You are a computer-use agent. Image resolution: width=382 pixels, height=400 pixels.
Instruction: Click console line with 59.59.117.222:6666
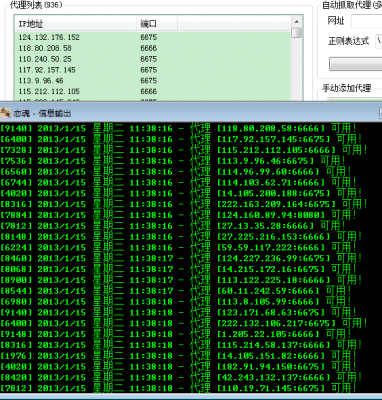click(178, 247)
